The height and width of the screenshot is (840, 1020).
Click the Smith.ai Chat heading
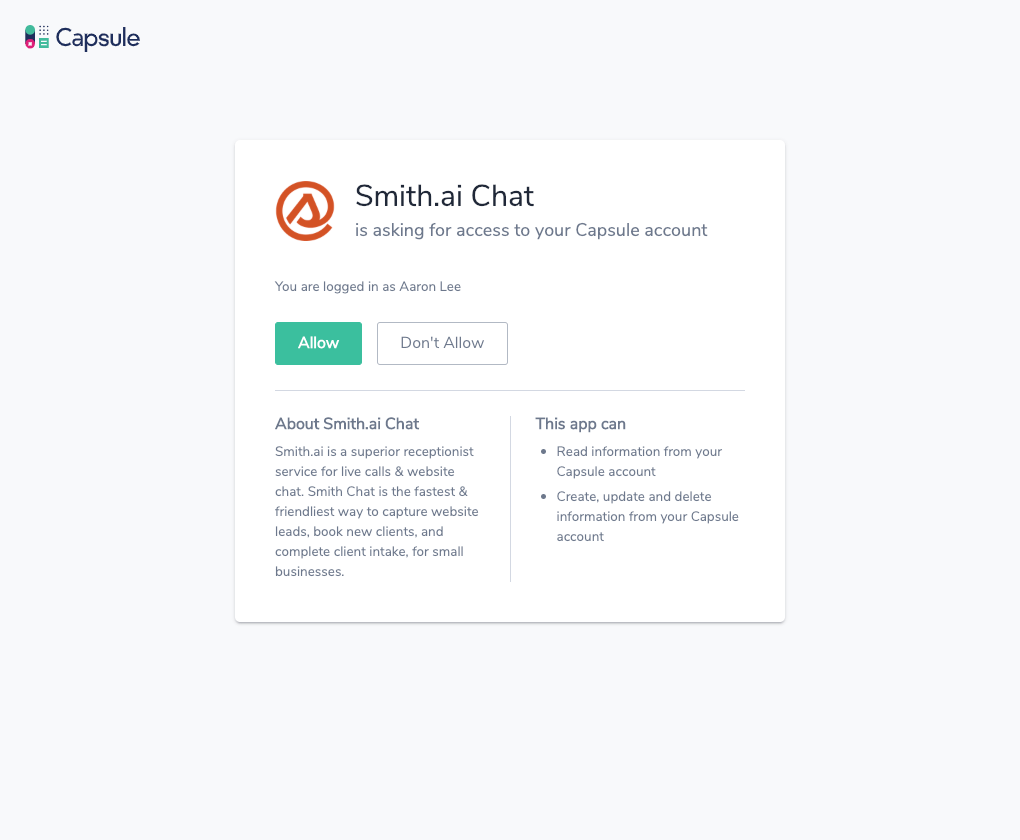tap(444, 197)
